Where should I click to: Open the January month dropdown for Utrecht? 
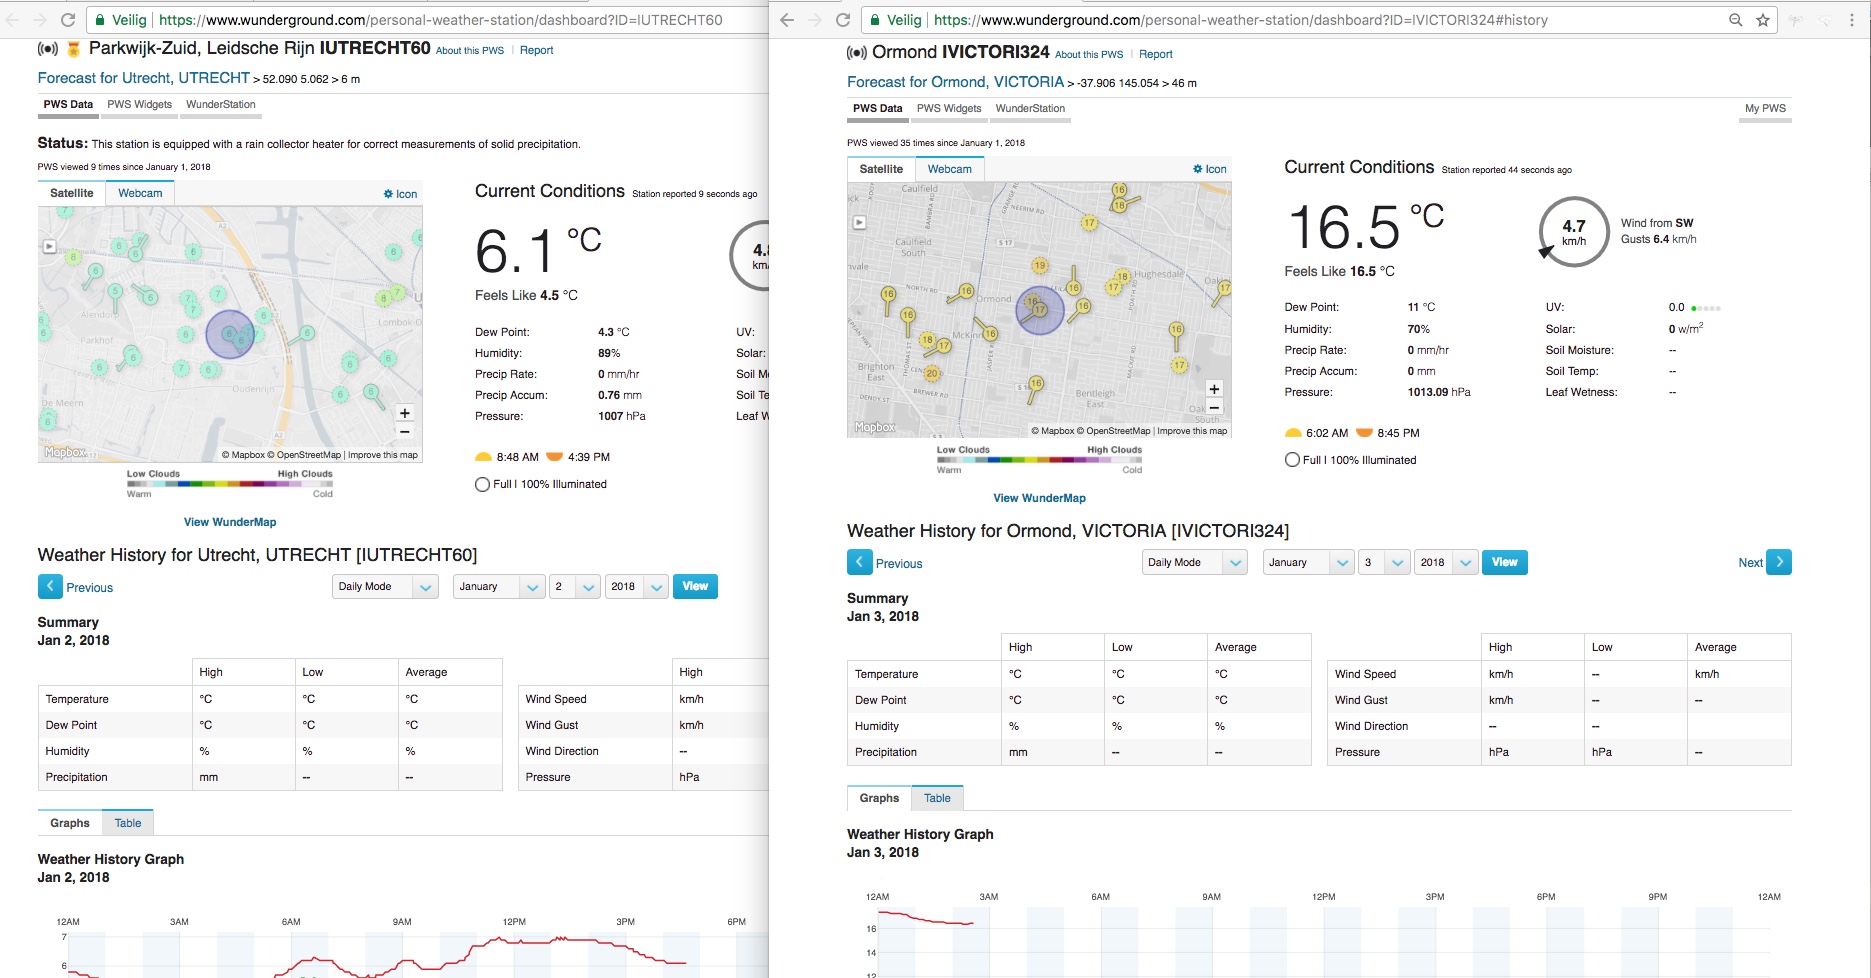click(x=498, y=587)
